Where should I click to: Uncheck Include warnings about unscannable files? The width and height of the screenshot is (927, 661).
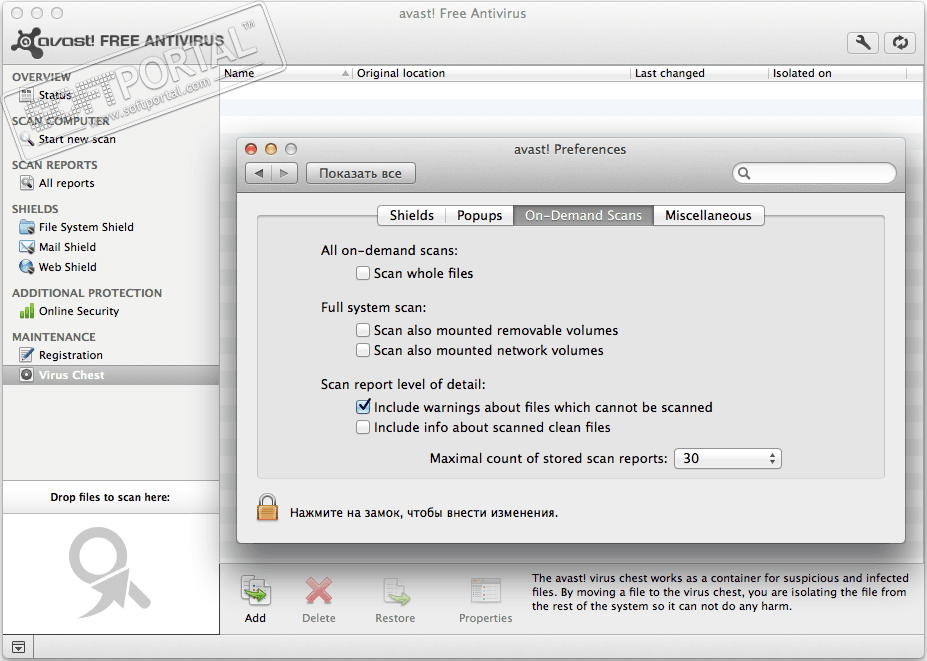pyautogui.click(x=363, y=407)
